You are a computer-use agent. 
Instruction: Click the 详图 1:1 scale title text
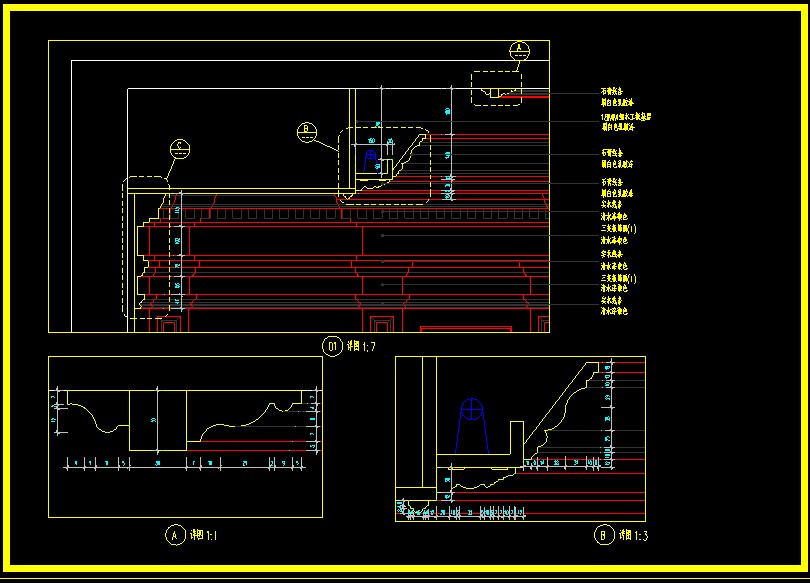click(x=204, y=535)
